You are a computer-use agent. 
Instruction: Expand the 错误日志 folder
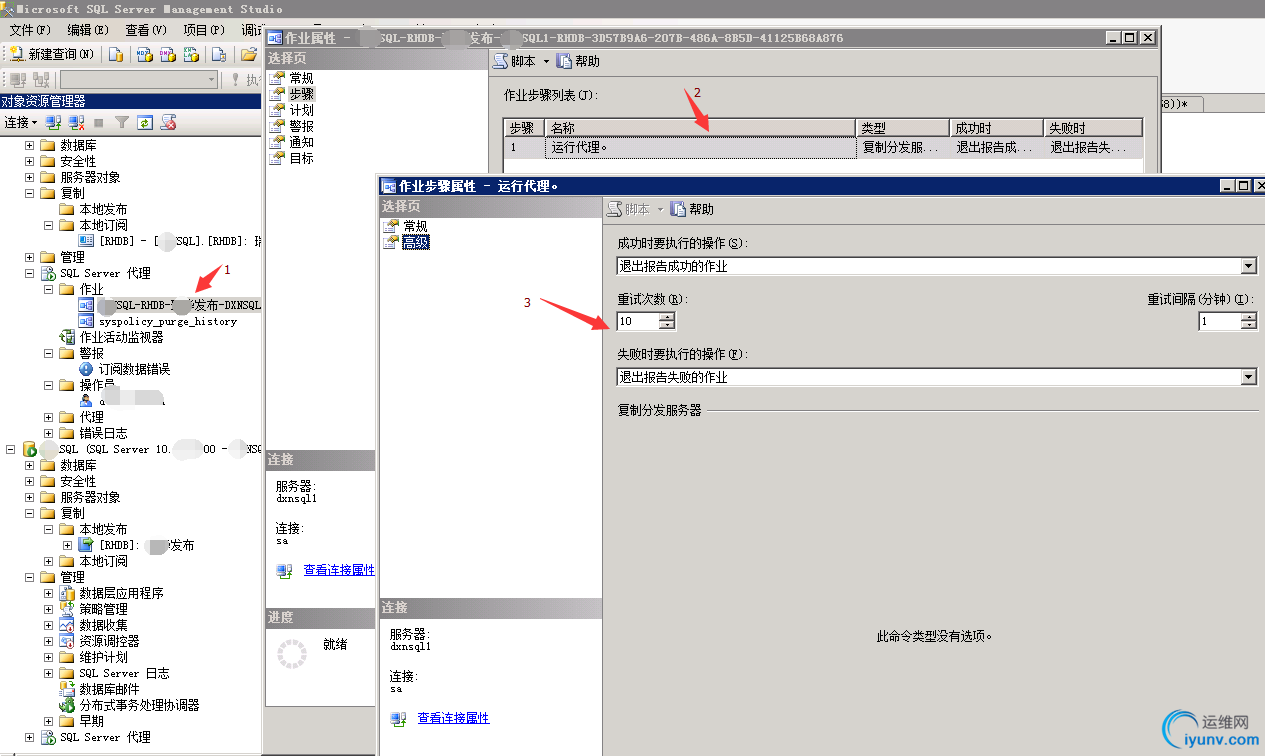pyautogui.click(x=49, y=433)
